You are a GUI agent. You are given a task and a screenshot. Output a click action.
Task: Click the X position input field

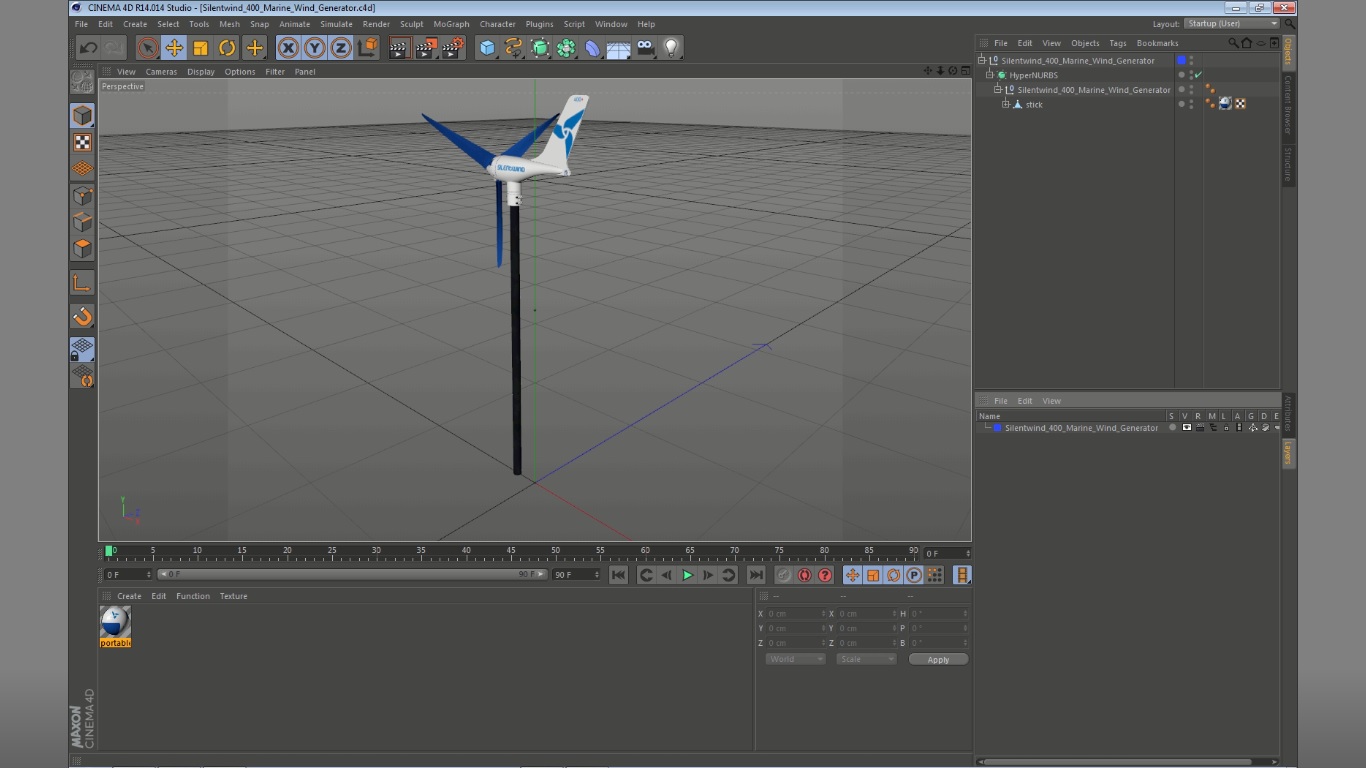795,614
